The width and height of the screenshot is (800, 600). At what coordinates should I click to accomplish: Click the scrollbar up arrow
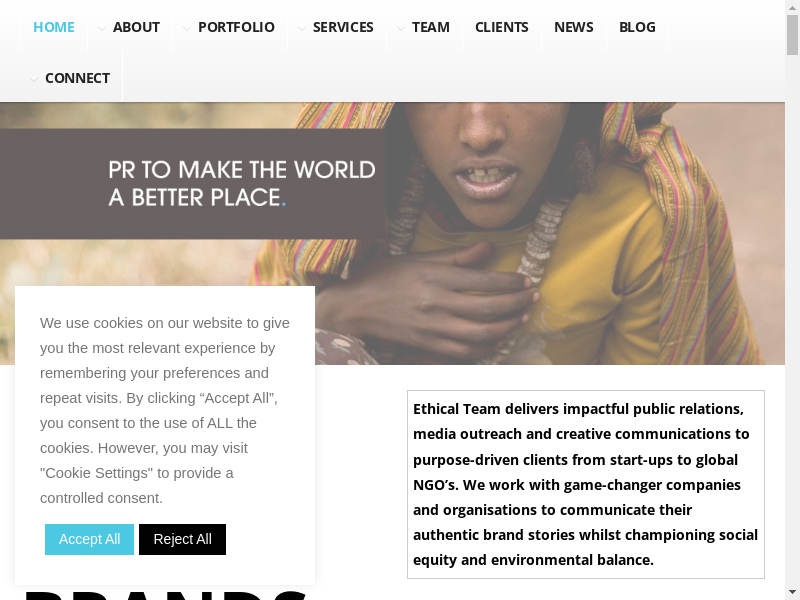[x=792, y=7]
